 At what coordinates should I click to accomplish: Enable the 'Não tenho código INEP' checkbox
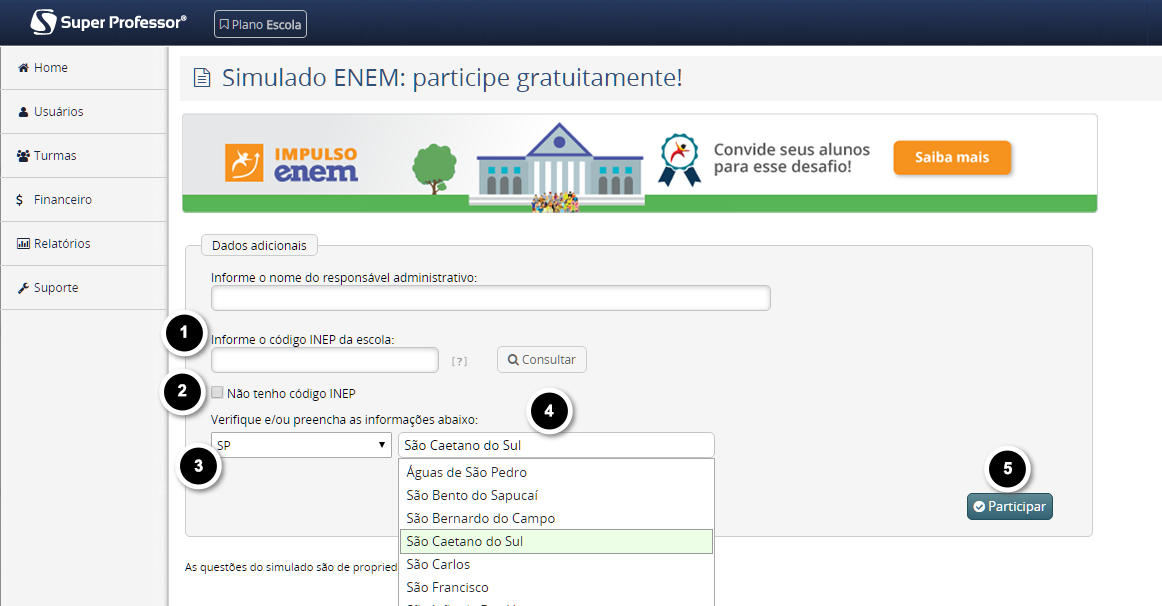[217, 392]
